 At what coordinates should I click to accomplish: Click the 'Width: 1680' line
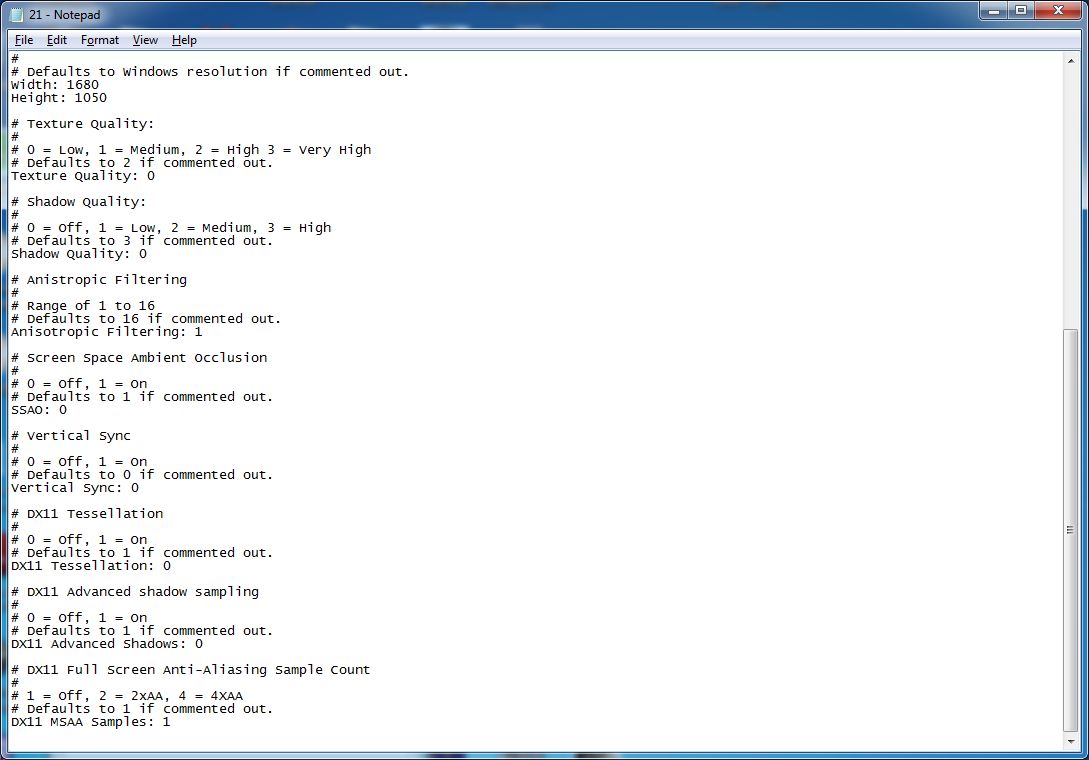[x=55, y=85]
